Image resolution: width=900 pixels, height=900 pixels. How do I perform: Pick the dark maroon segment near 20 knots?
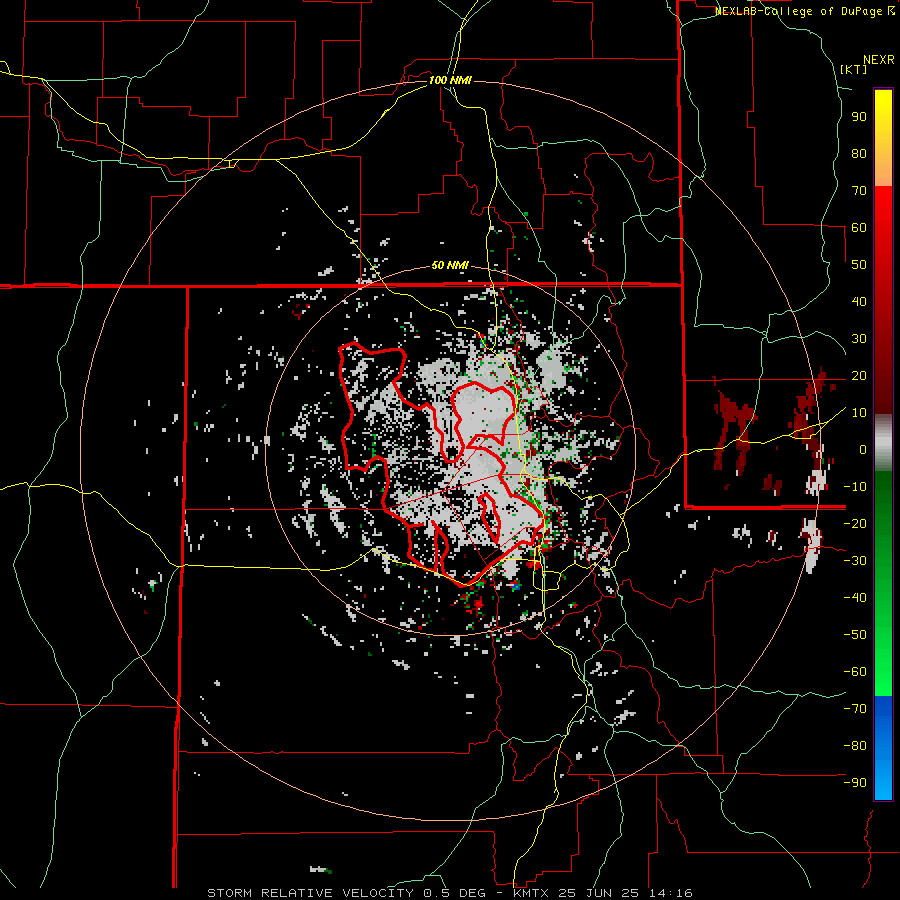tap(883, 376)
